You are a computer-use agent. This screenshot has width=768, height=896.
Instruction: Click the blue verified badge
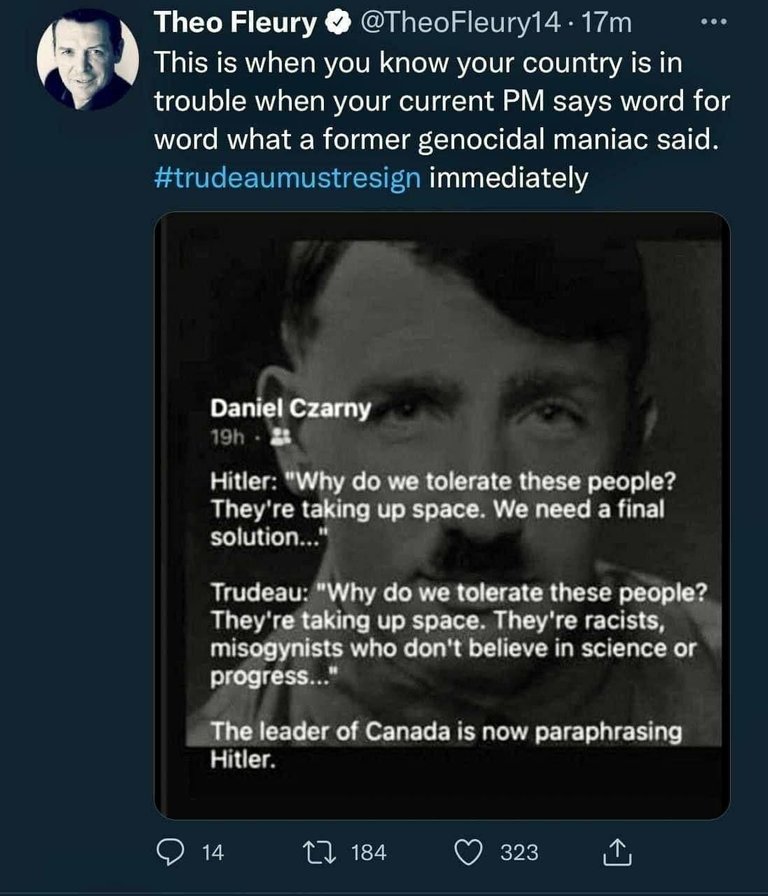click(338, 23)
